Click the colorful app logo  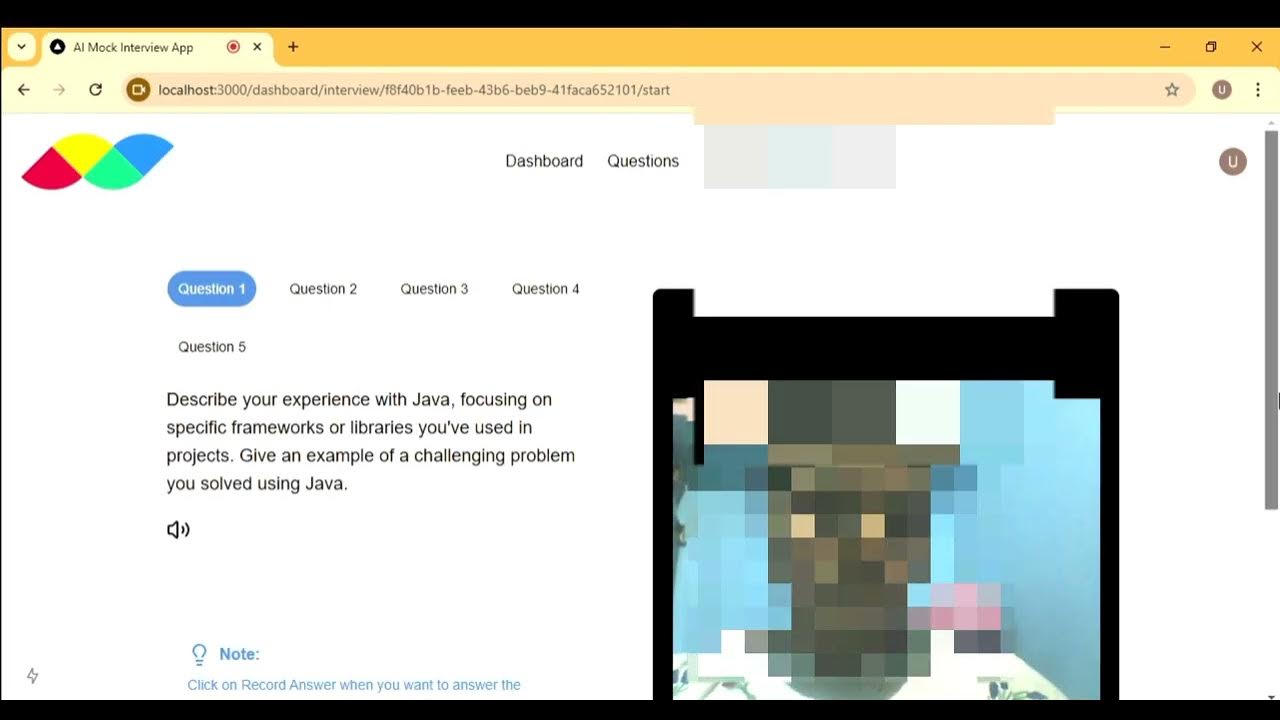pyautogui.click(x=97, y=161)
